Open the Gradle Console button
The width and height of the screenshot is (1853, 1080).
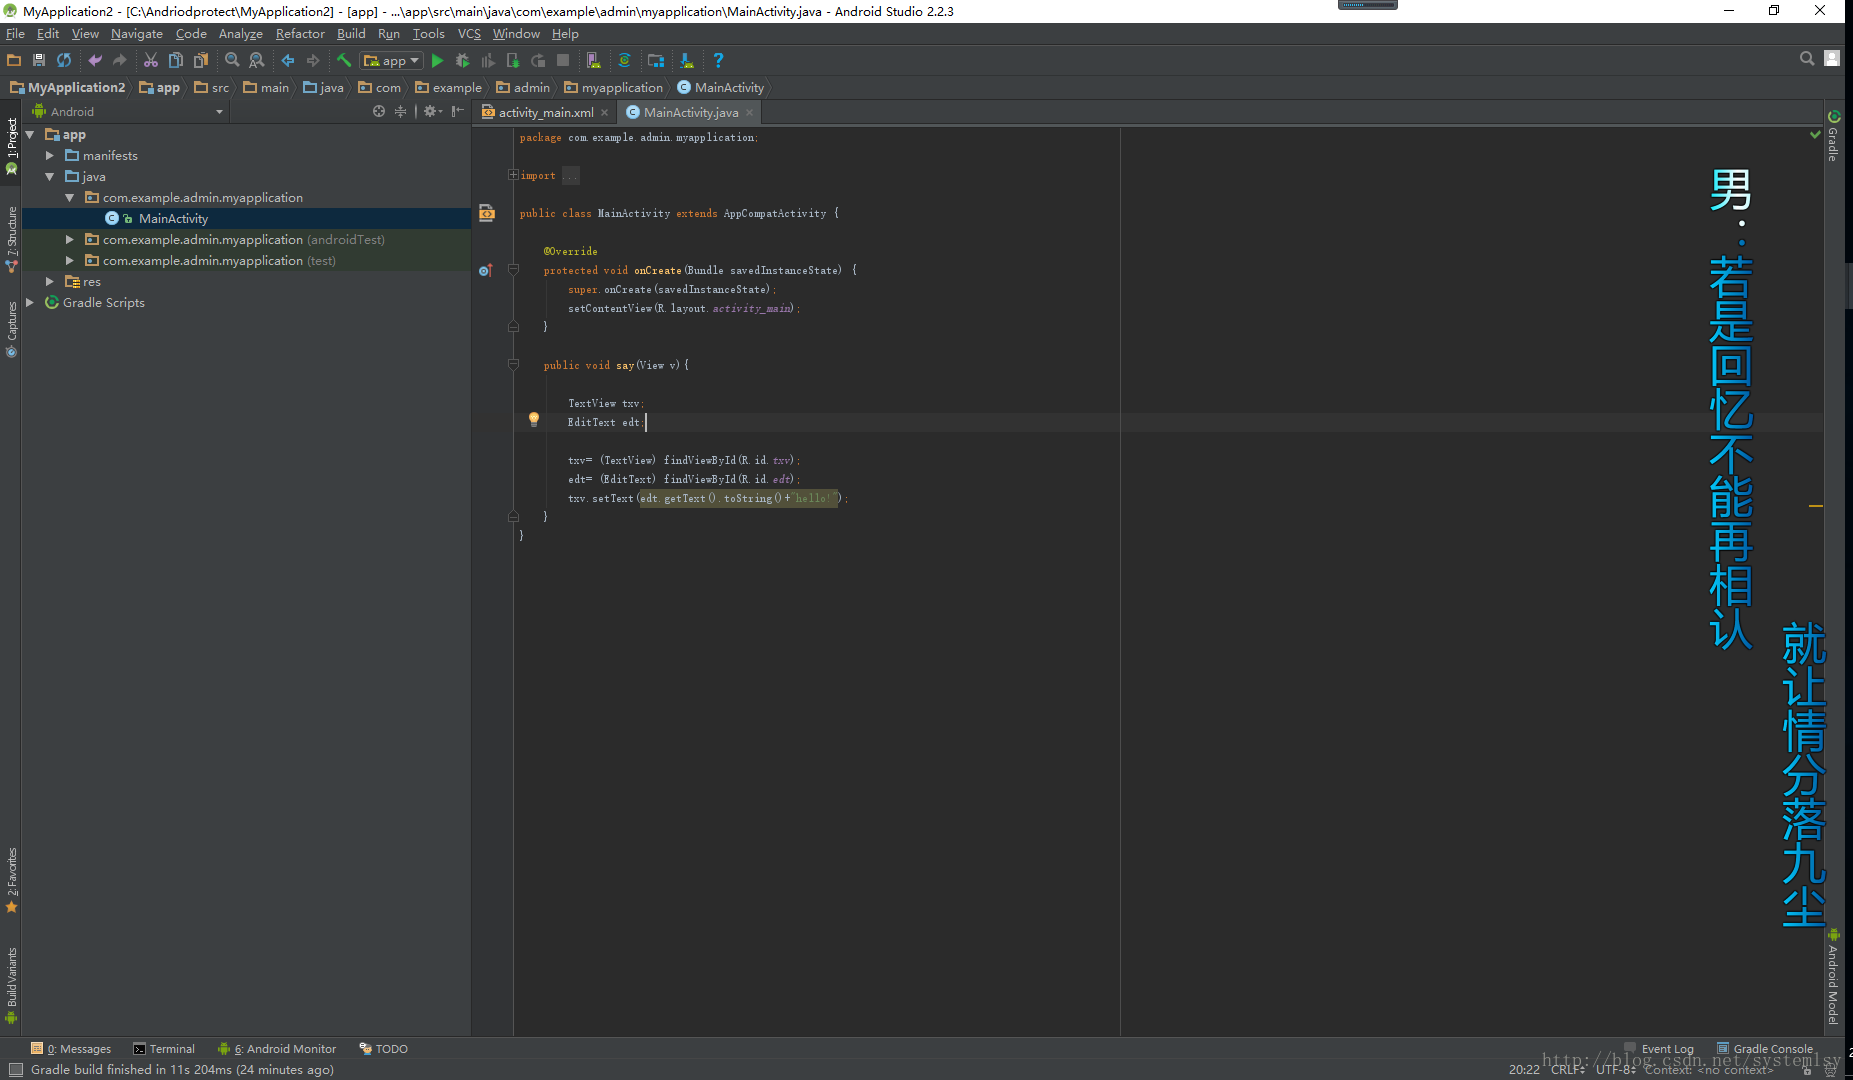click(x=1765, y=1049)
